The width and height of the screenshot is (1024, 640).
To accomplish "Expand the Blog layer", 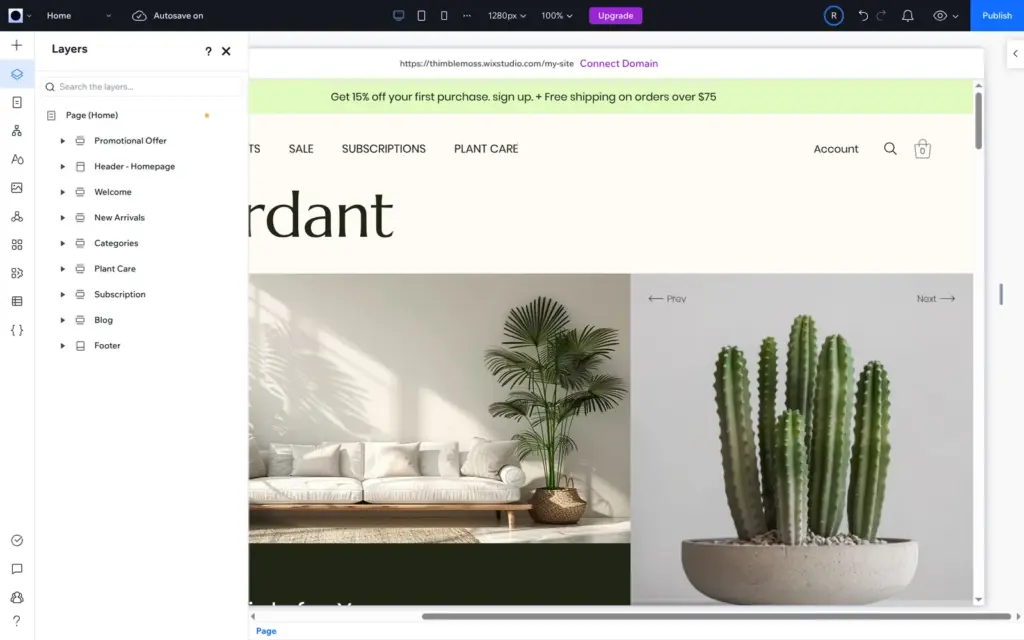I will 63,320.
